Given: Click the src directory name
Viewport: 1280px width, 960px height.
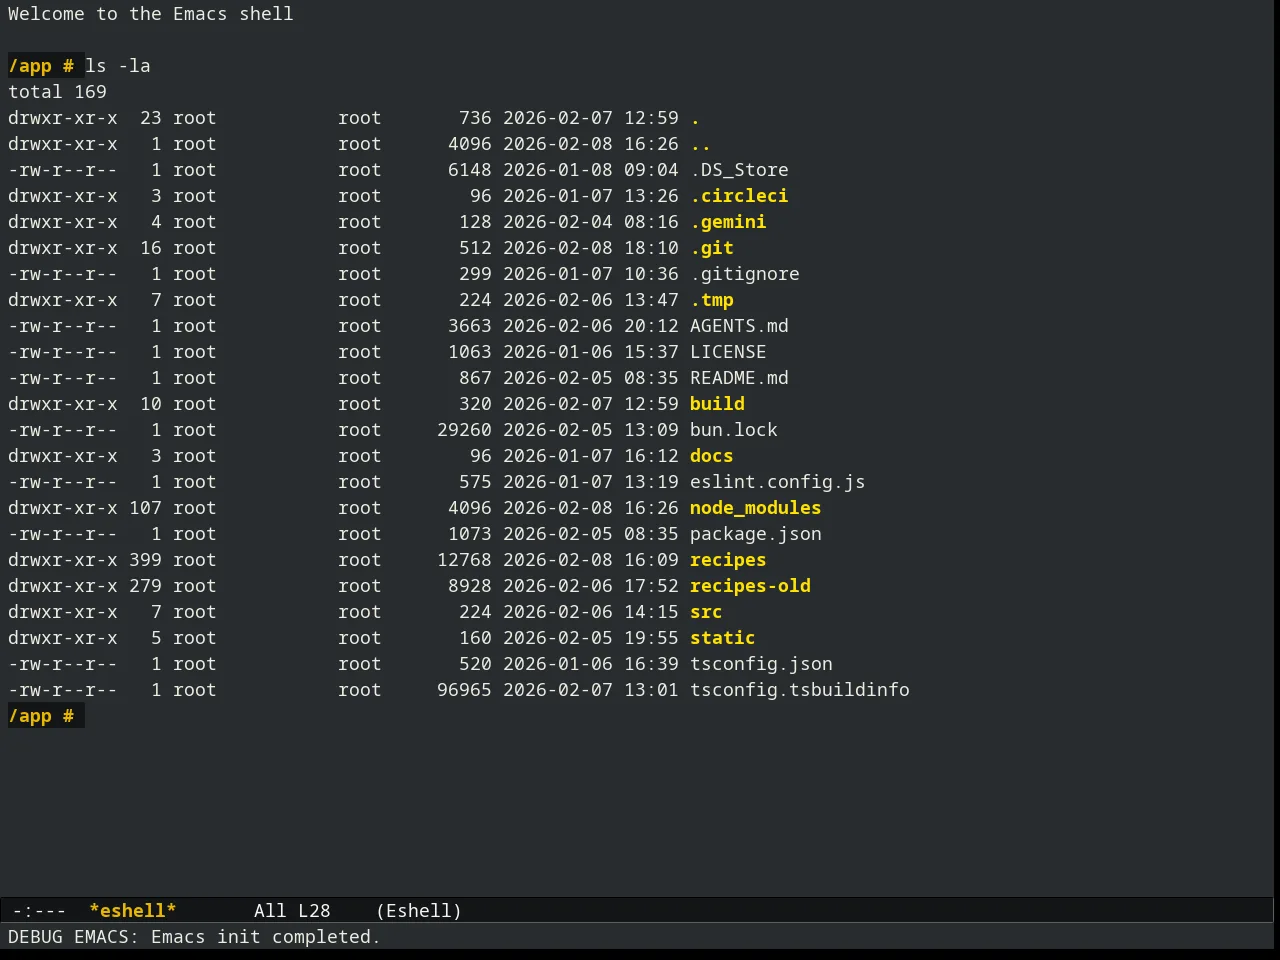Looking at the screenshot, I should pos(706,612).
